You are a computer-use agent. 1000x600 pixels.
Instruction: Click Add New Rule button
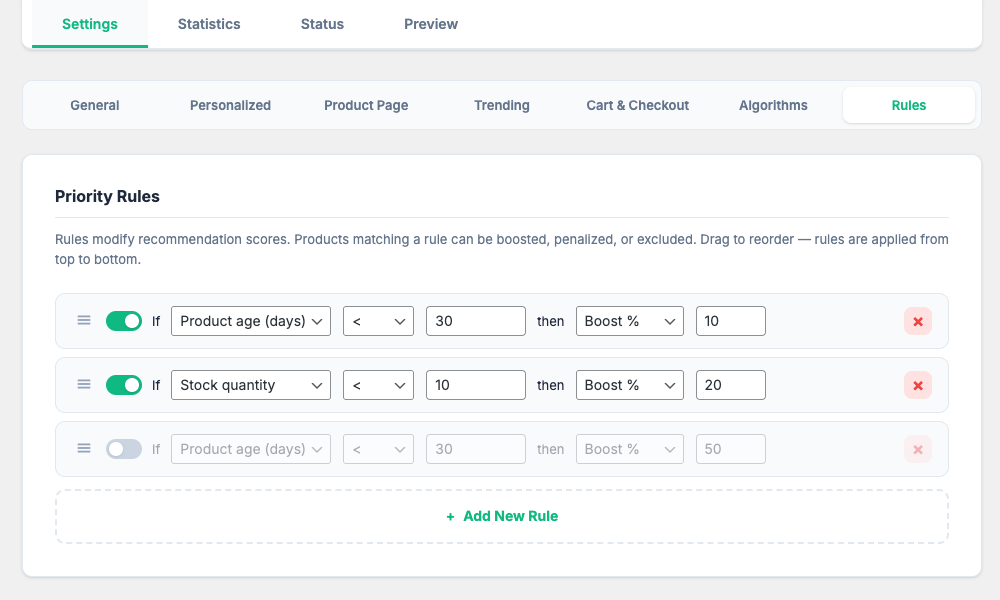(502, 516)
